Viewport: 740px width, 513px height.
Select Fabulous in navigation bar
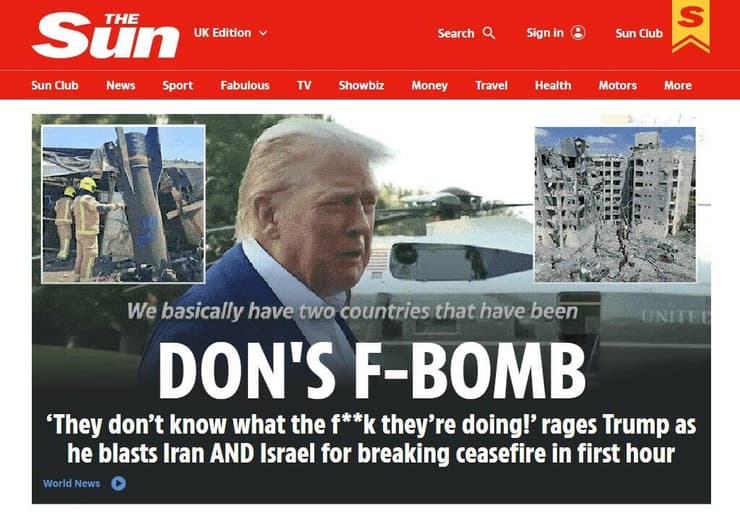pos(245,85)
